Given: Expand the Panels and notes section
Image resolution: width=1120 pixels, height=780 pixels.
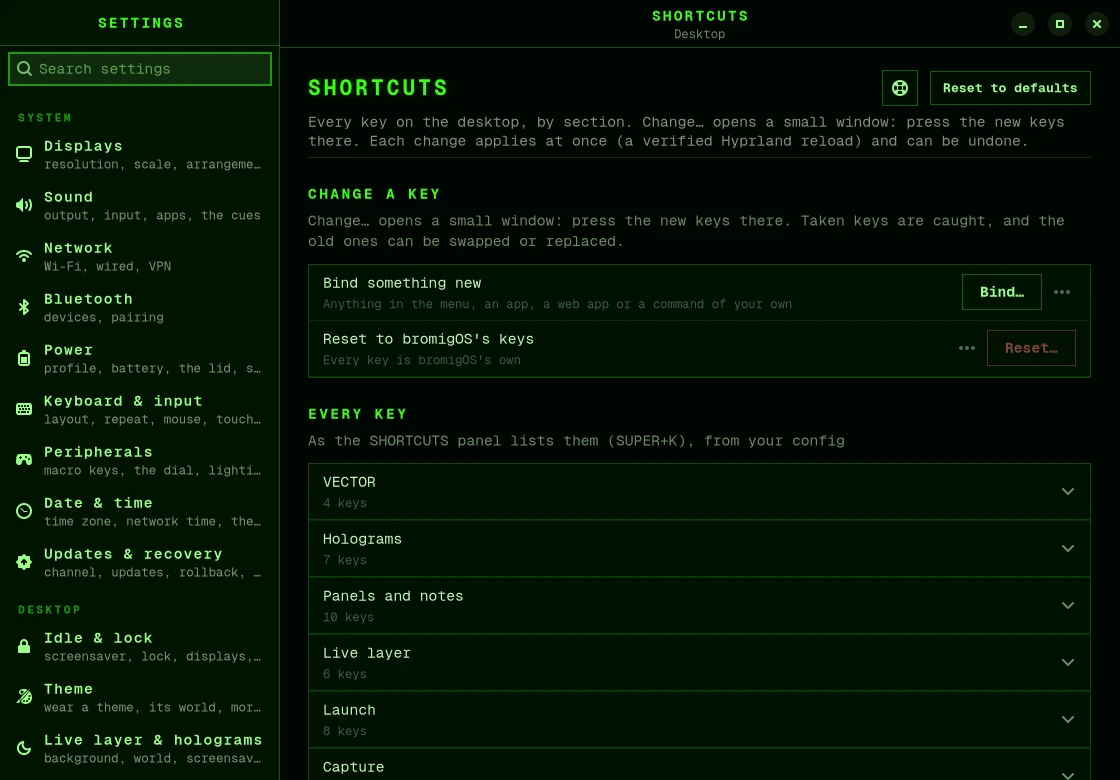Looking at the screenshot, I should click(699, 606).
